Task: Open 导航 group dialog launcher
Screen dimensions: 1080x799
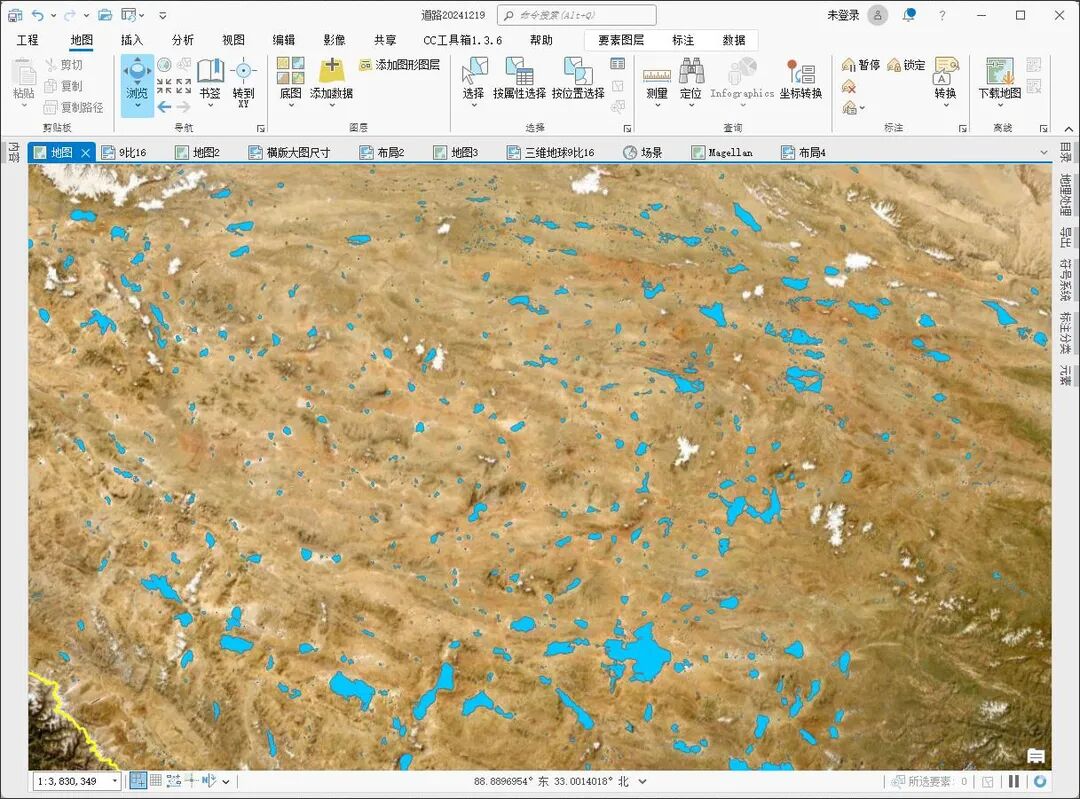Action: (261, 129)
